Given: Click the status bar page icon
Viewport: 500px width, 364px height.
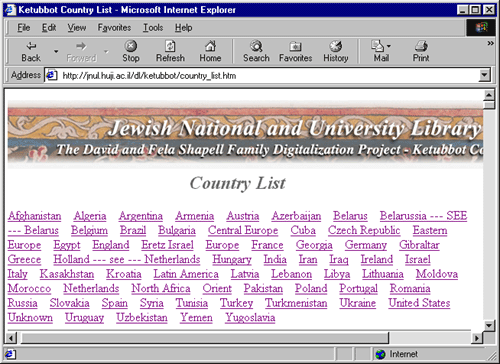Looking at the screenshot, I should click(x=9, y=354).
